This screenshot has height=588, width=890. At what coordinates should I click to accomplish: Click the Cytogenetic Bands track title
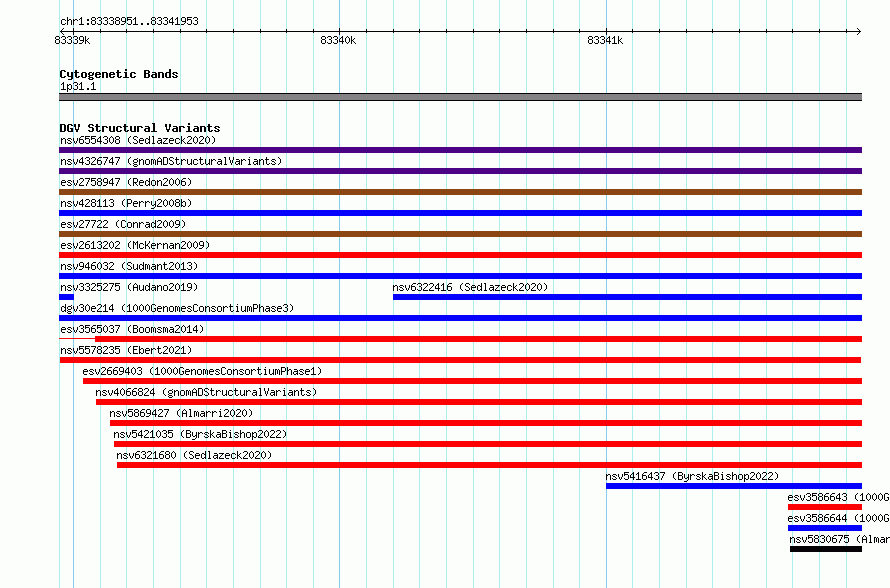119,74
